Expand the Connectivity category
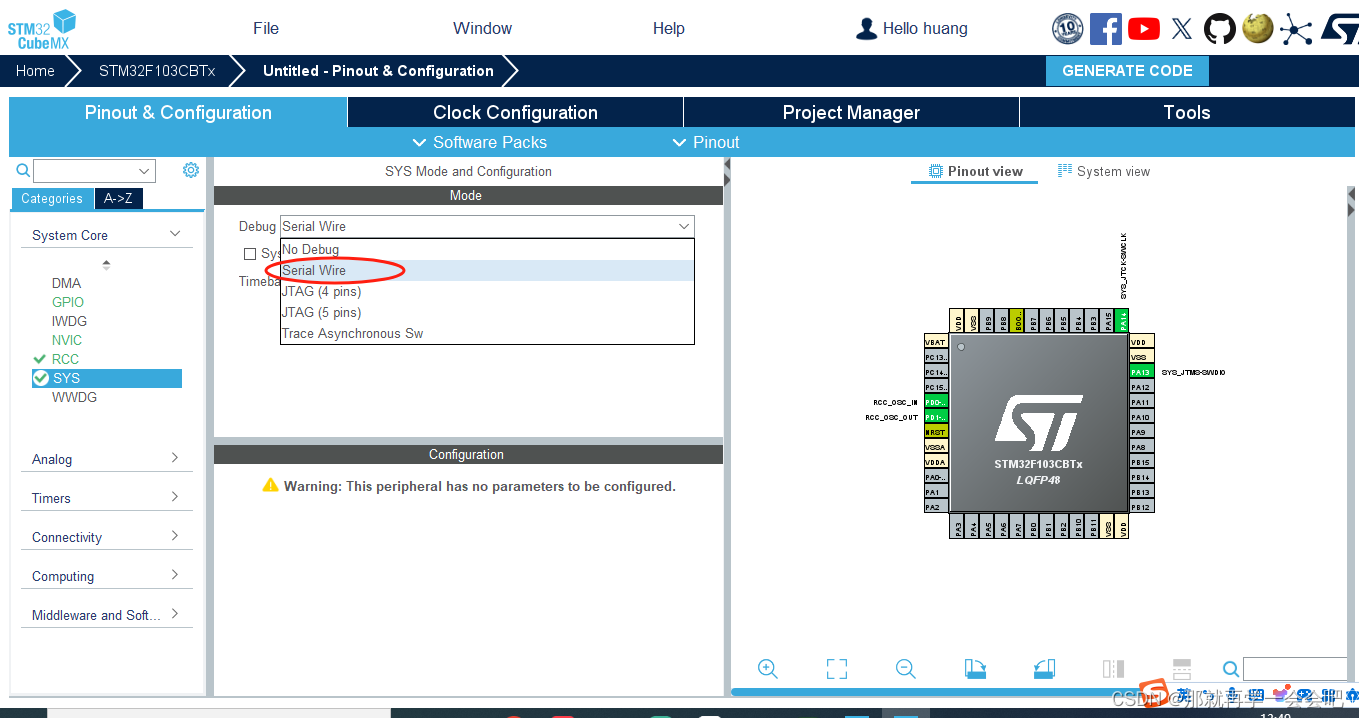Viewport: 1359px width, 718px height. (x=107, y=537)
